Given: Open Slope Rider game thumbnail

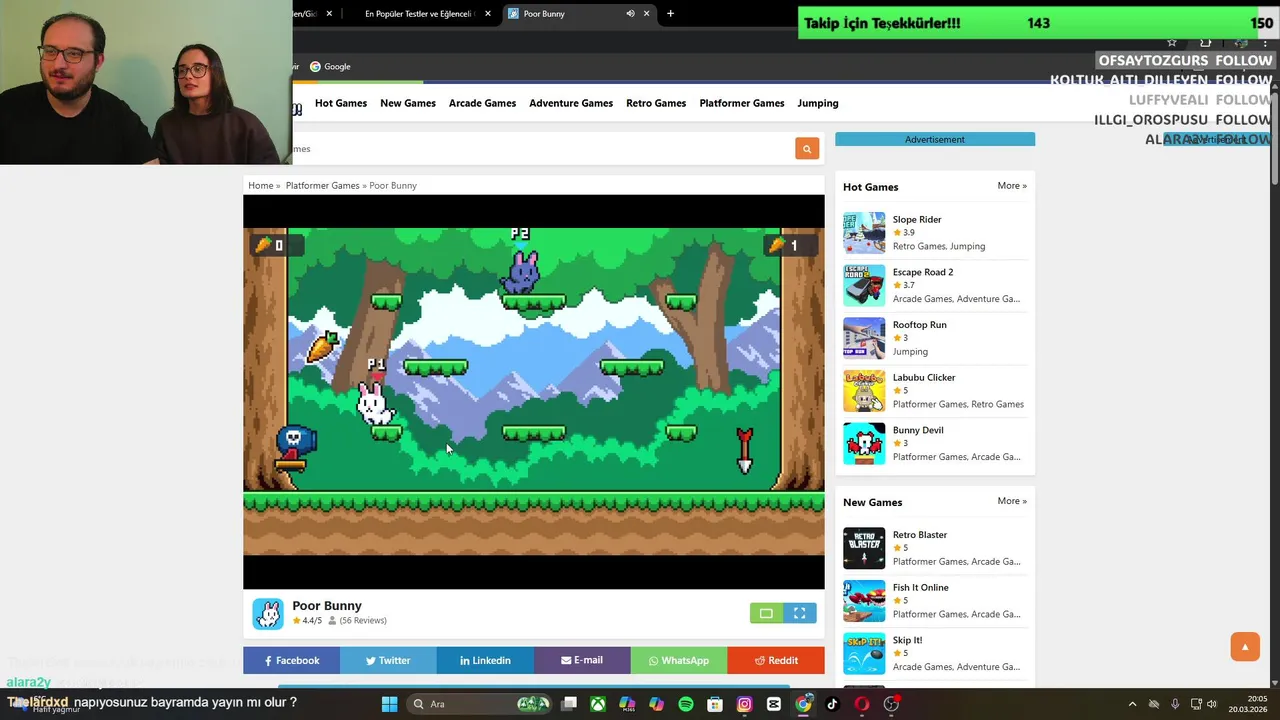Looking at the screenshot, I should tap(864, 233).
